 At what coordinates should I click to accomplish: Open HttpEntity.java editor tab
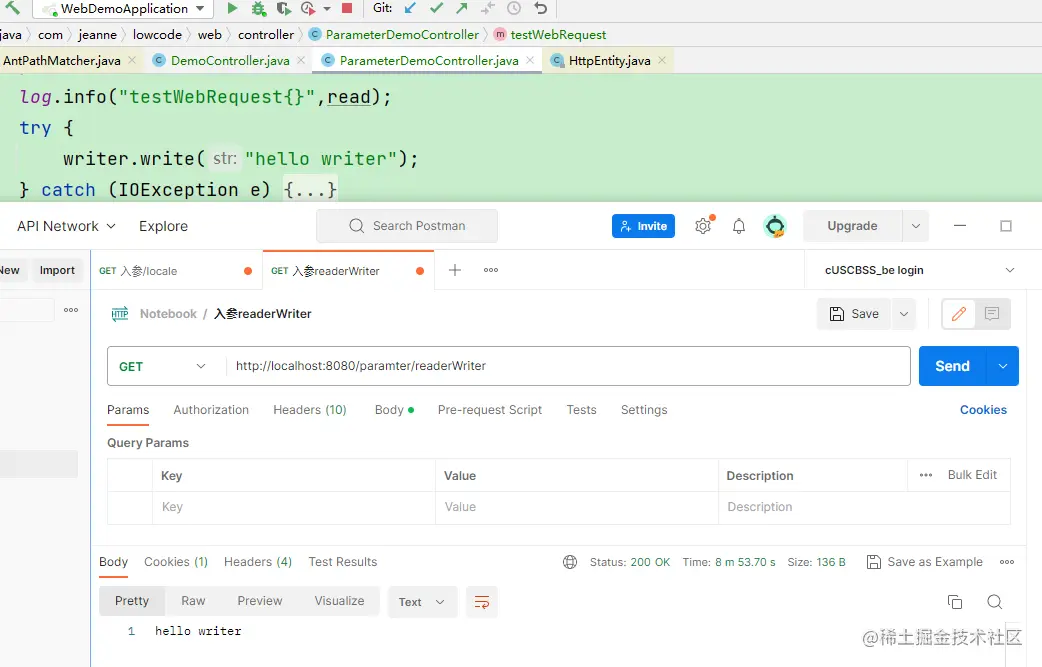(609, 60)
